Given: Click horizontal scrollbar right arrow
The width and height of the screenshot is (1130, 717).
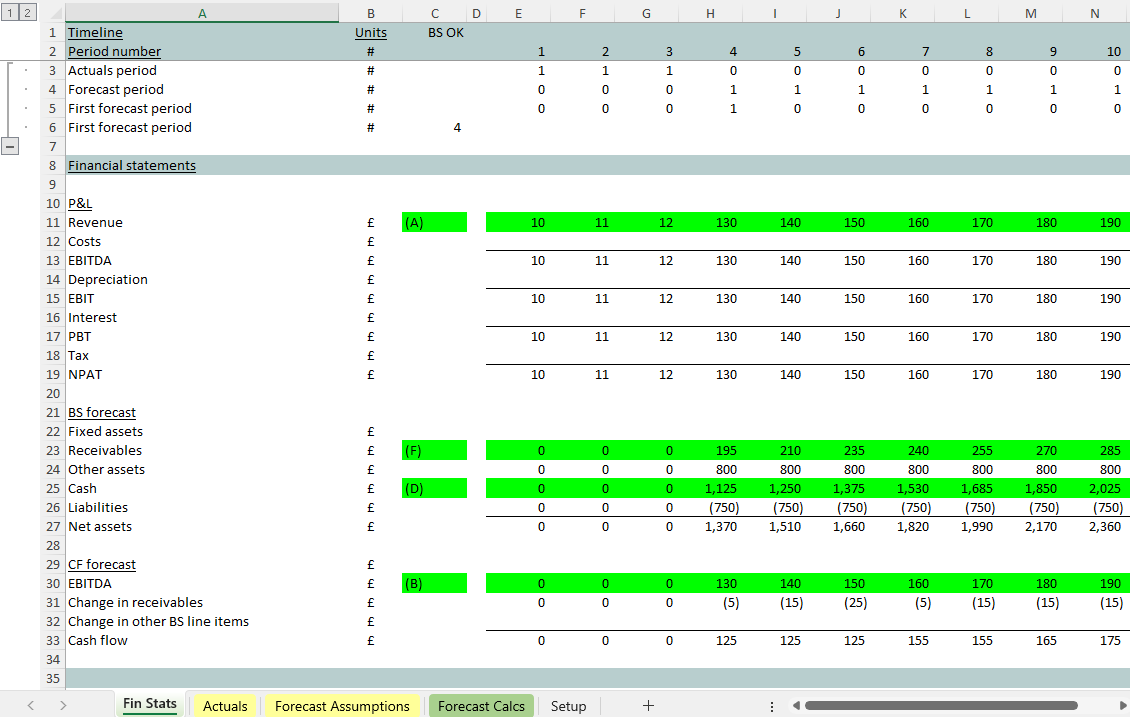Looking at the screenshot, I should tap(1120, 706).
